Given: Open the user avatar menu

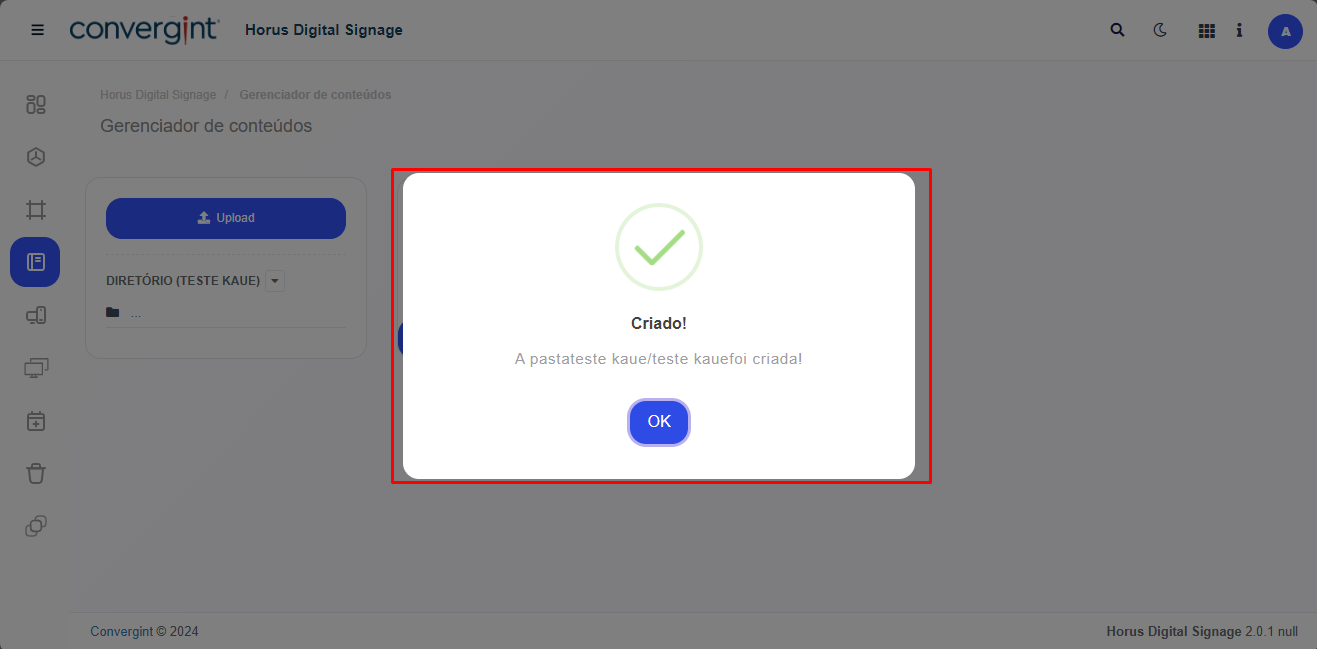Looking at the screenshot, I should coord(1285,31).
